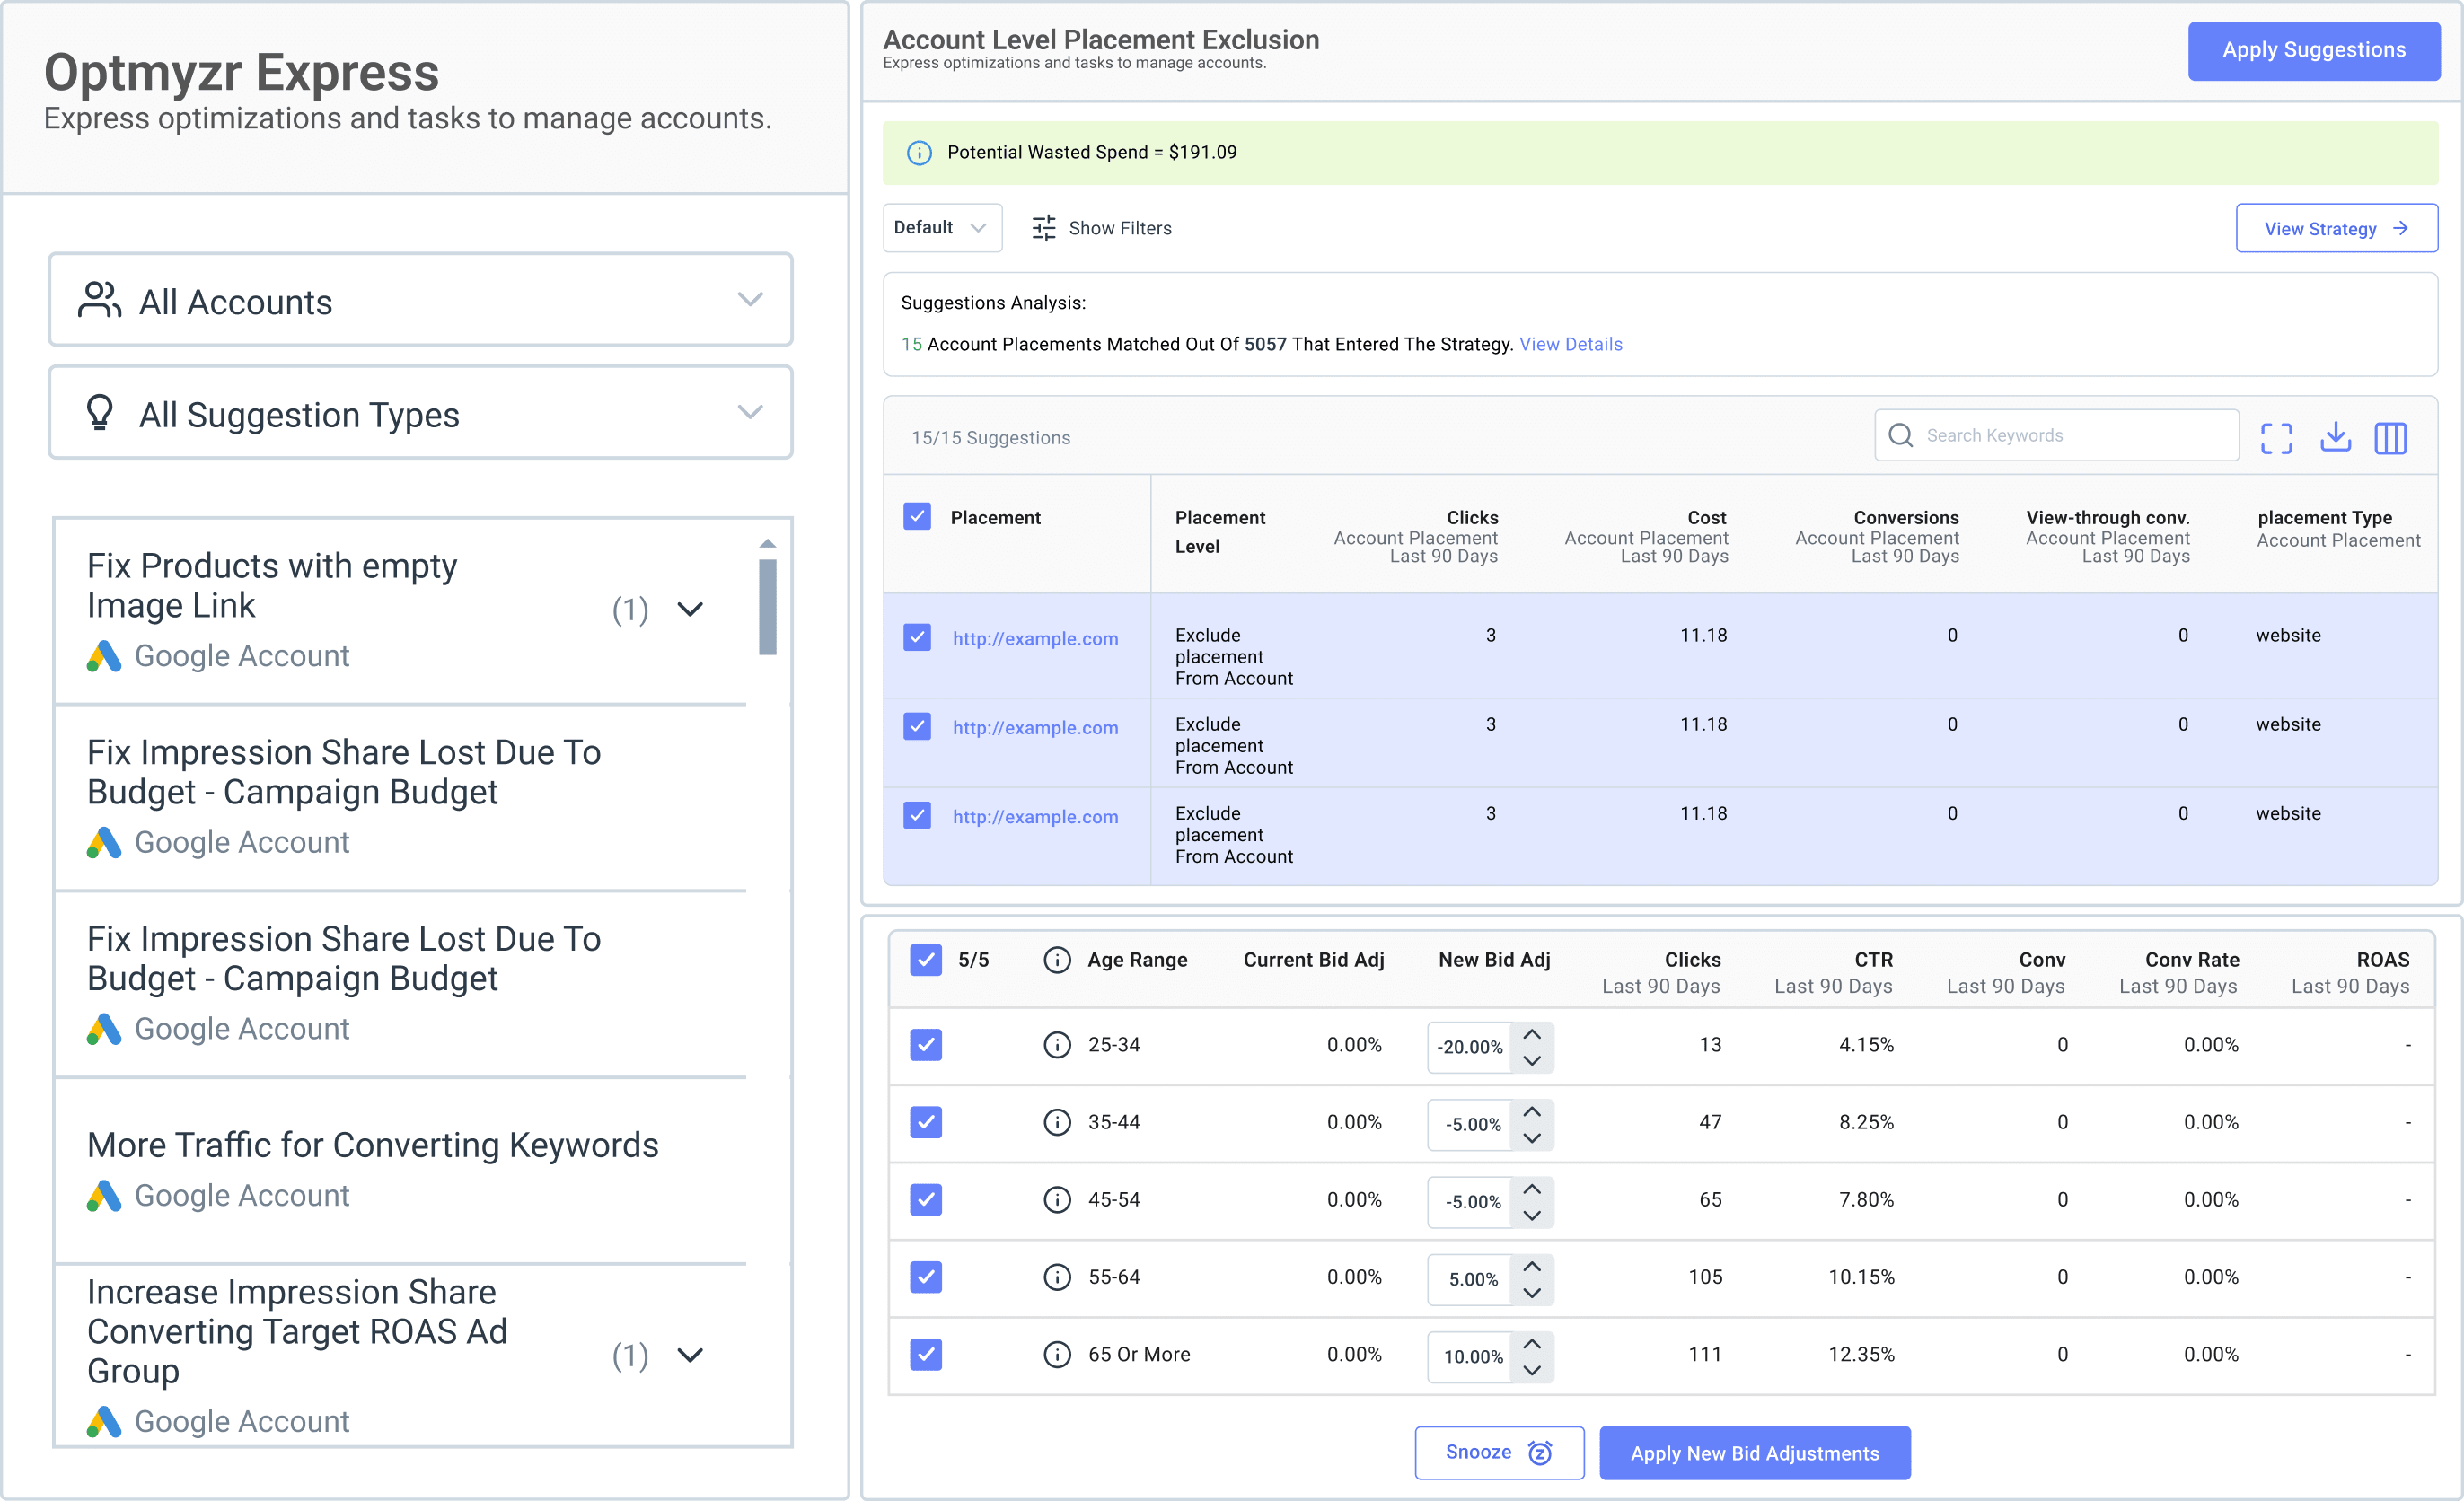This screenshot has height=1501, width=2464.
Task: Click the info icon for the 35-44 row
Action: (1057, 1122)
